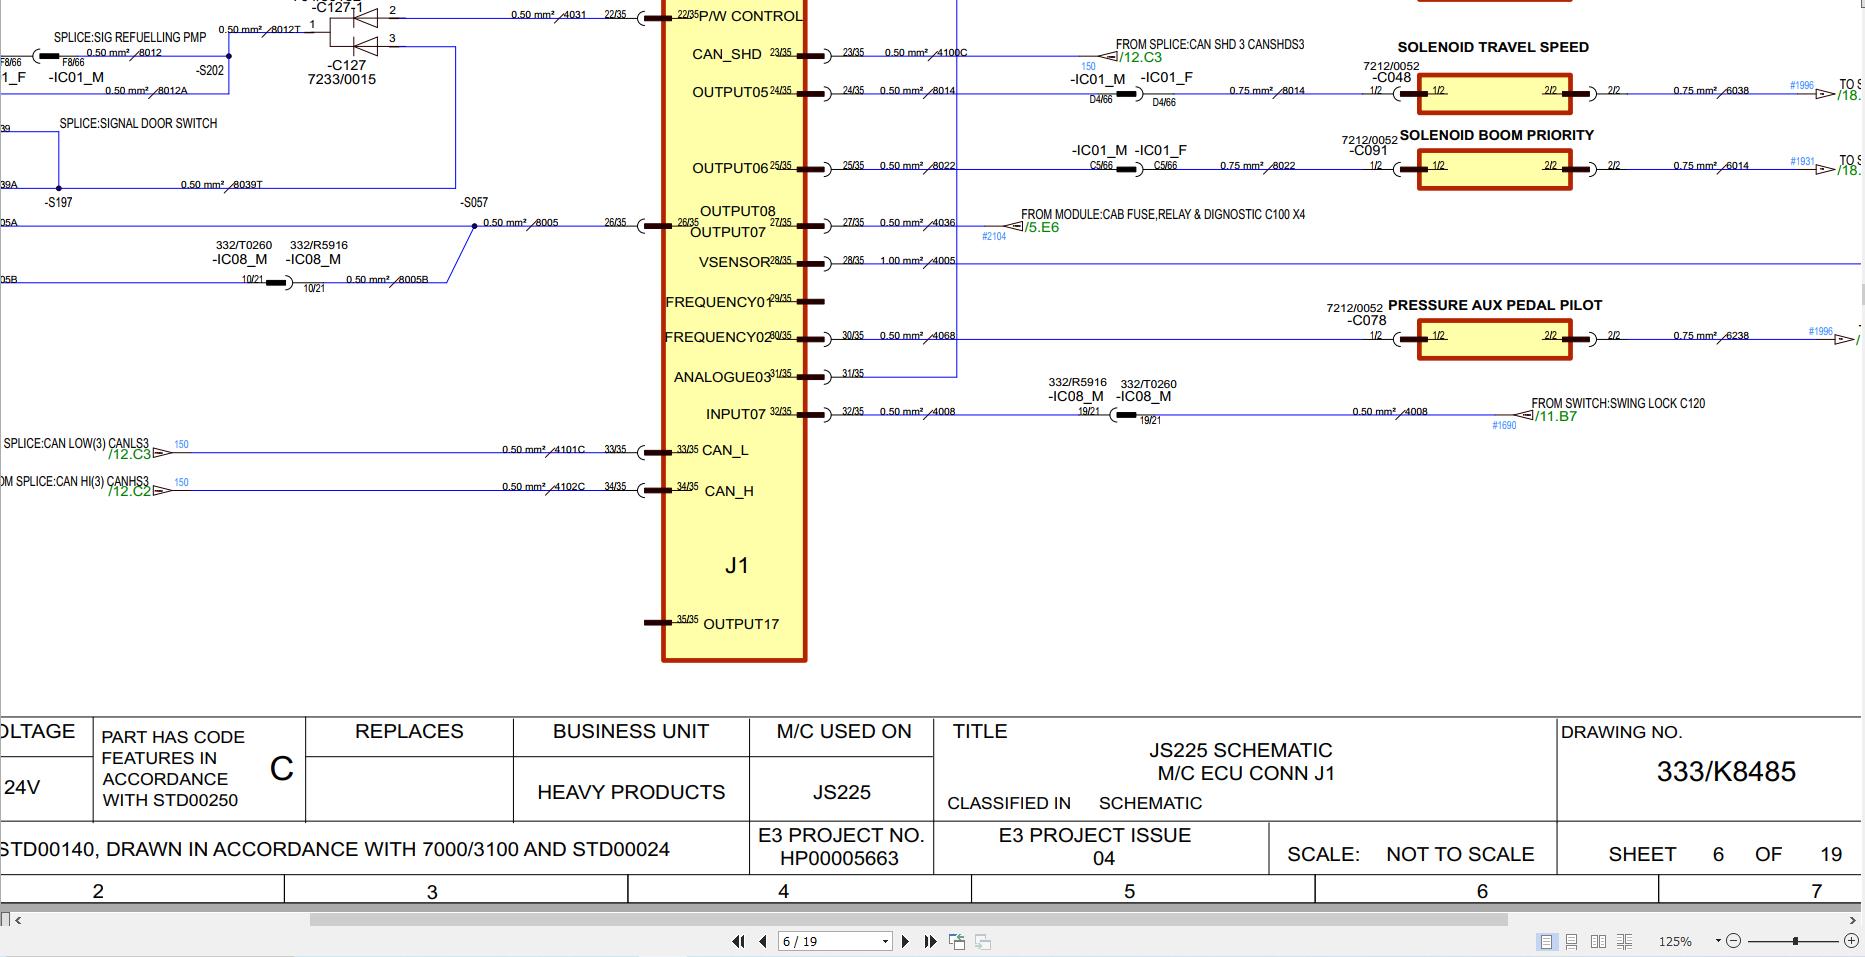Viewport: 1865px width, 957px height.
Task: Click the zoom in plus icon
Action: click(1851, 941)
